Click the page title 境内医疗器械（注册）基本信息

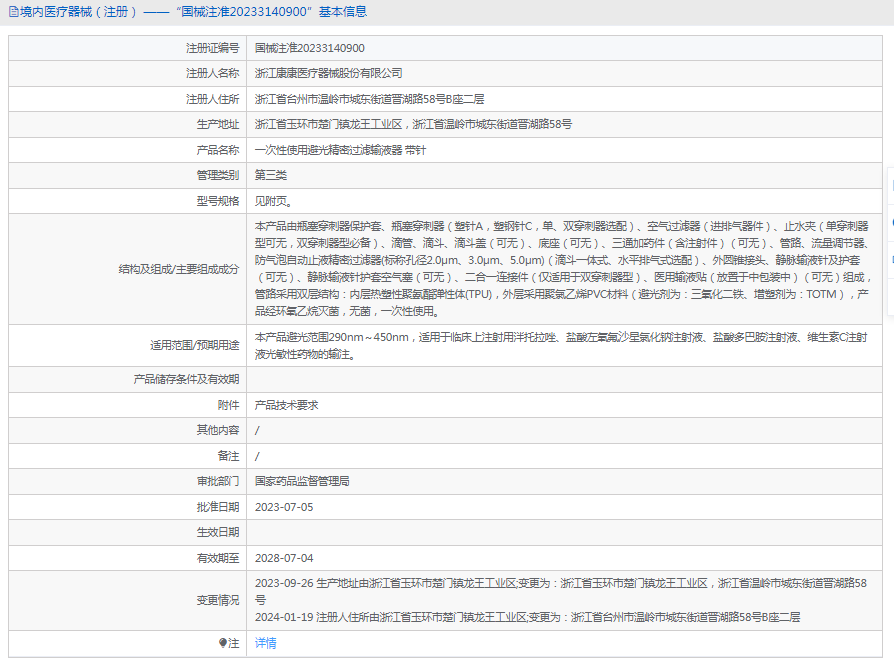[194, 12]
